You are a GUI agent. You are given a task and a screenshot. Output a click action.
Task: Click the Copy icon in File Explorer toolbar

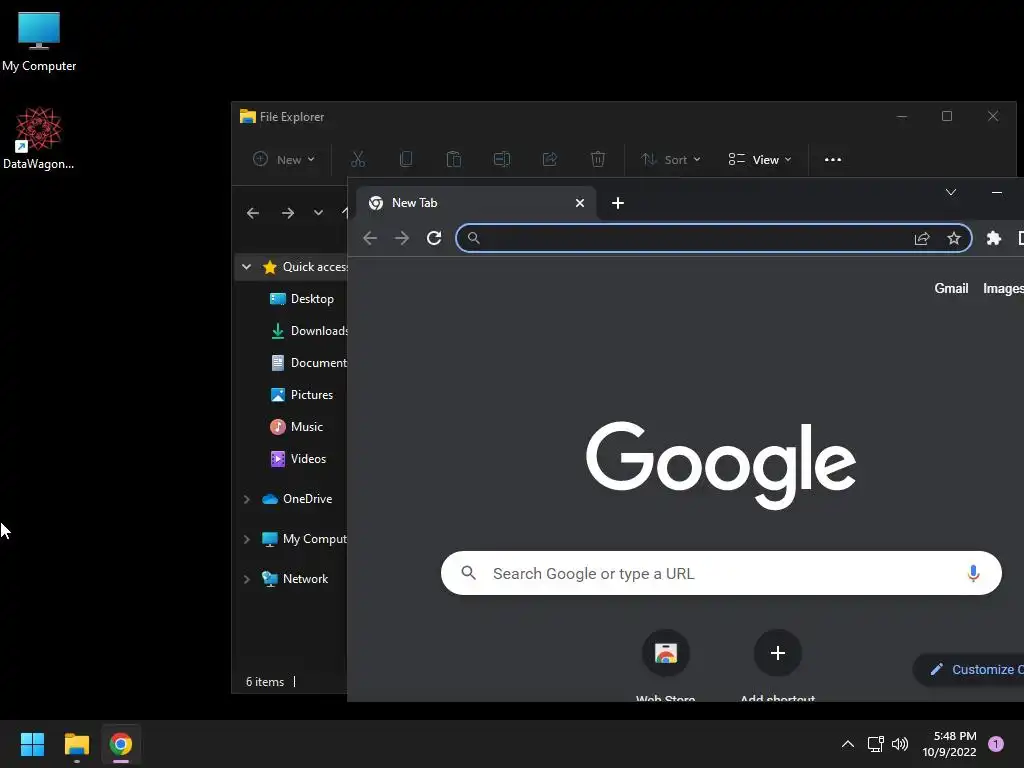click(406, 159)
